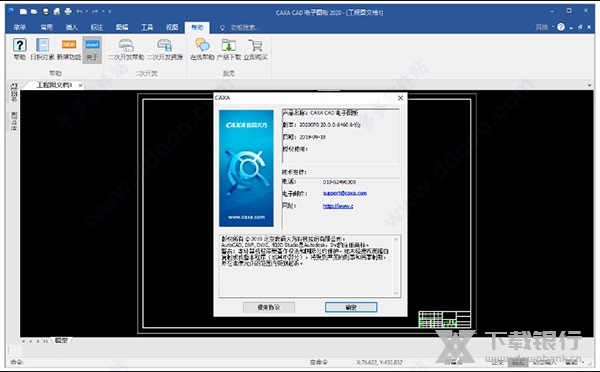The width and height of the screenshot is (600, 372).
Task: Close the engineering document 1 tab
Action: pos(80,85)
